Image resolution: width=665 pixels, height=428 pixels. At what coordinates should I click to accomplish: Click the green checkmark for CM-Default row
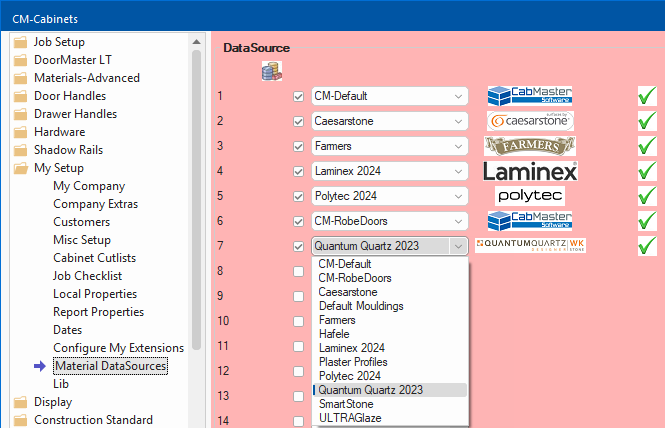647,96
